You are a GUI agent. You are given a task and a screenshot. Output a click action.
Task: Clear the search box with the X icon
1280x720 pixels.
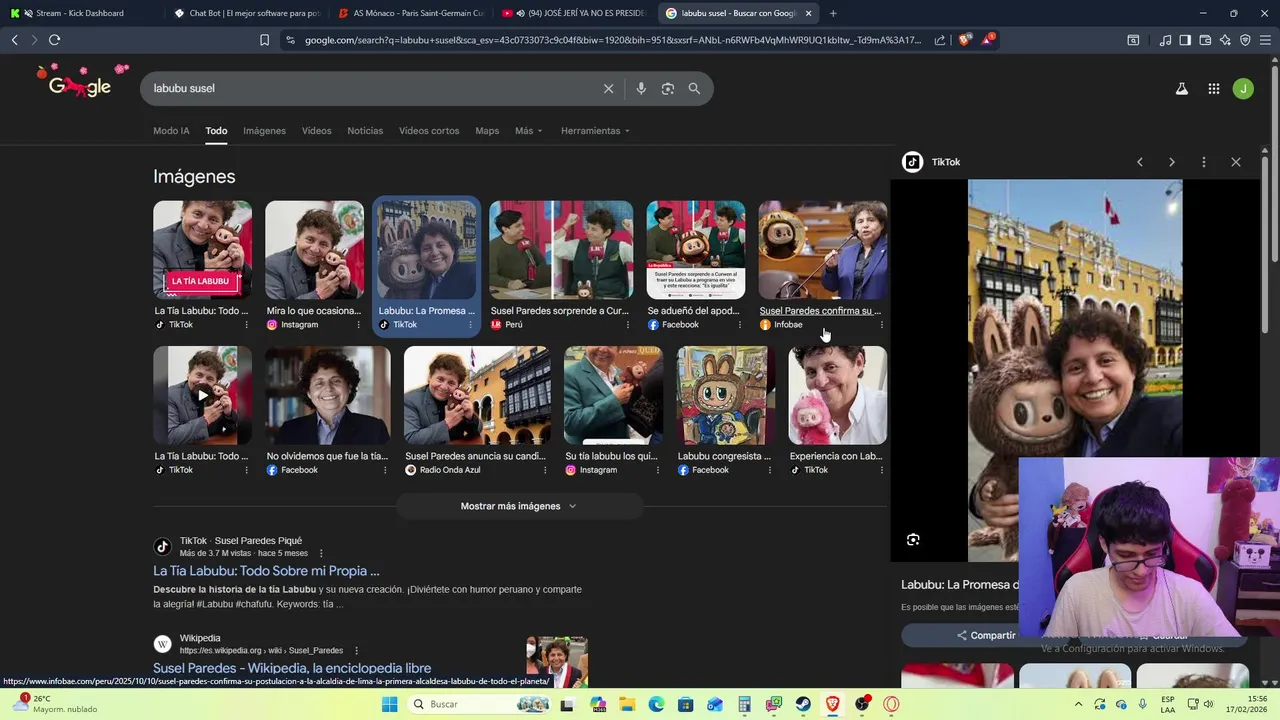(x=608, y=88)
